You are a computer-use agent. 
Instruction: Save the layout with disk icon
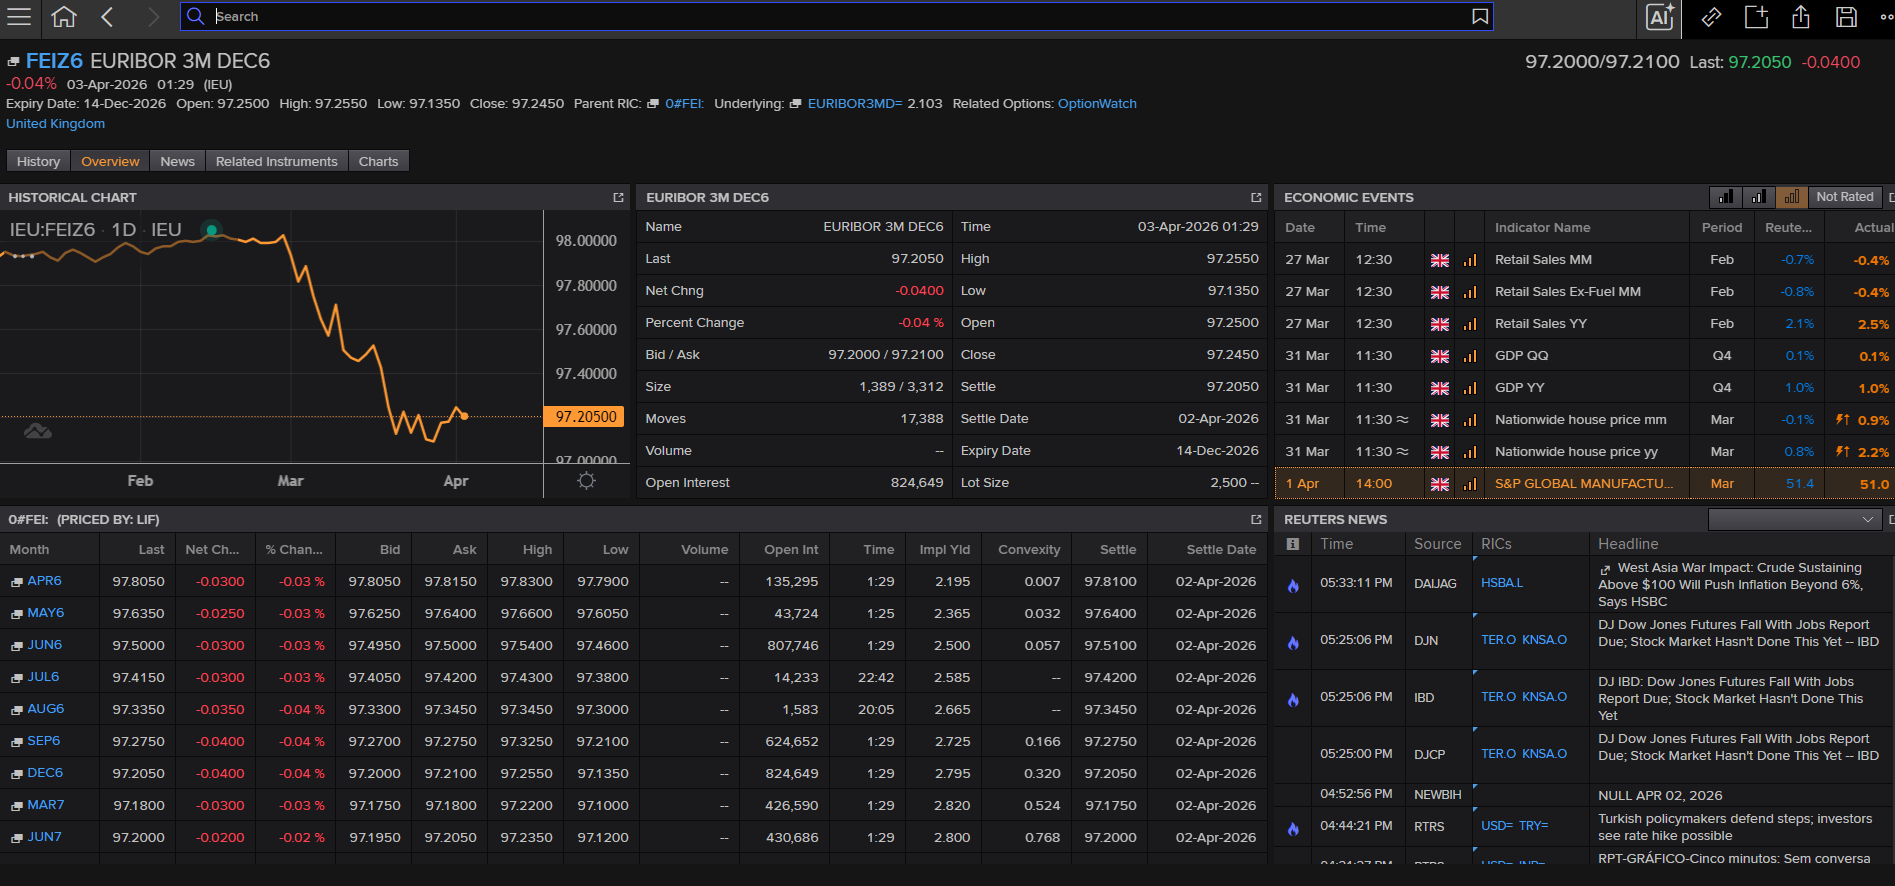point(1846,17)
